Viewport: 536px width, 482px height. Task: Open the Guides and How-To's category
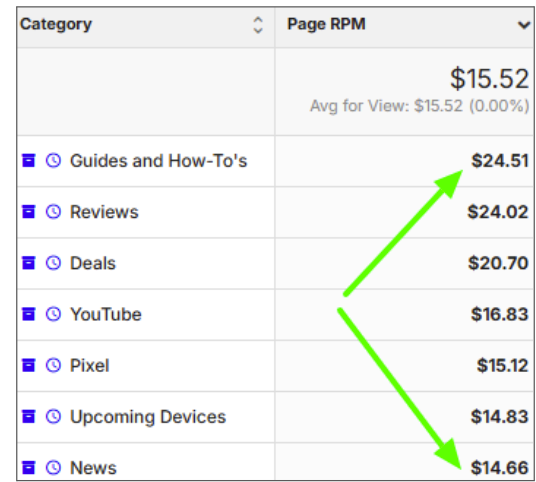(x=158, y=161)
